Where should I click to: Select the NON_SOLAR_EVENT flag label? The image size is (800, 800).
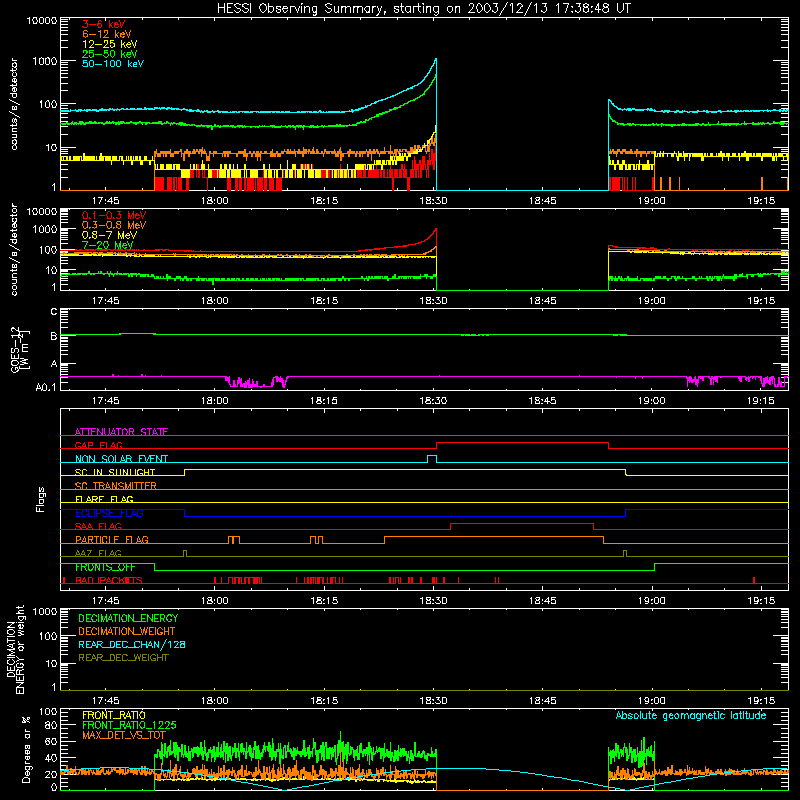point(121,459)
